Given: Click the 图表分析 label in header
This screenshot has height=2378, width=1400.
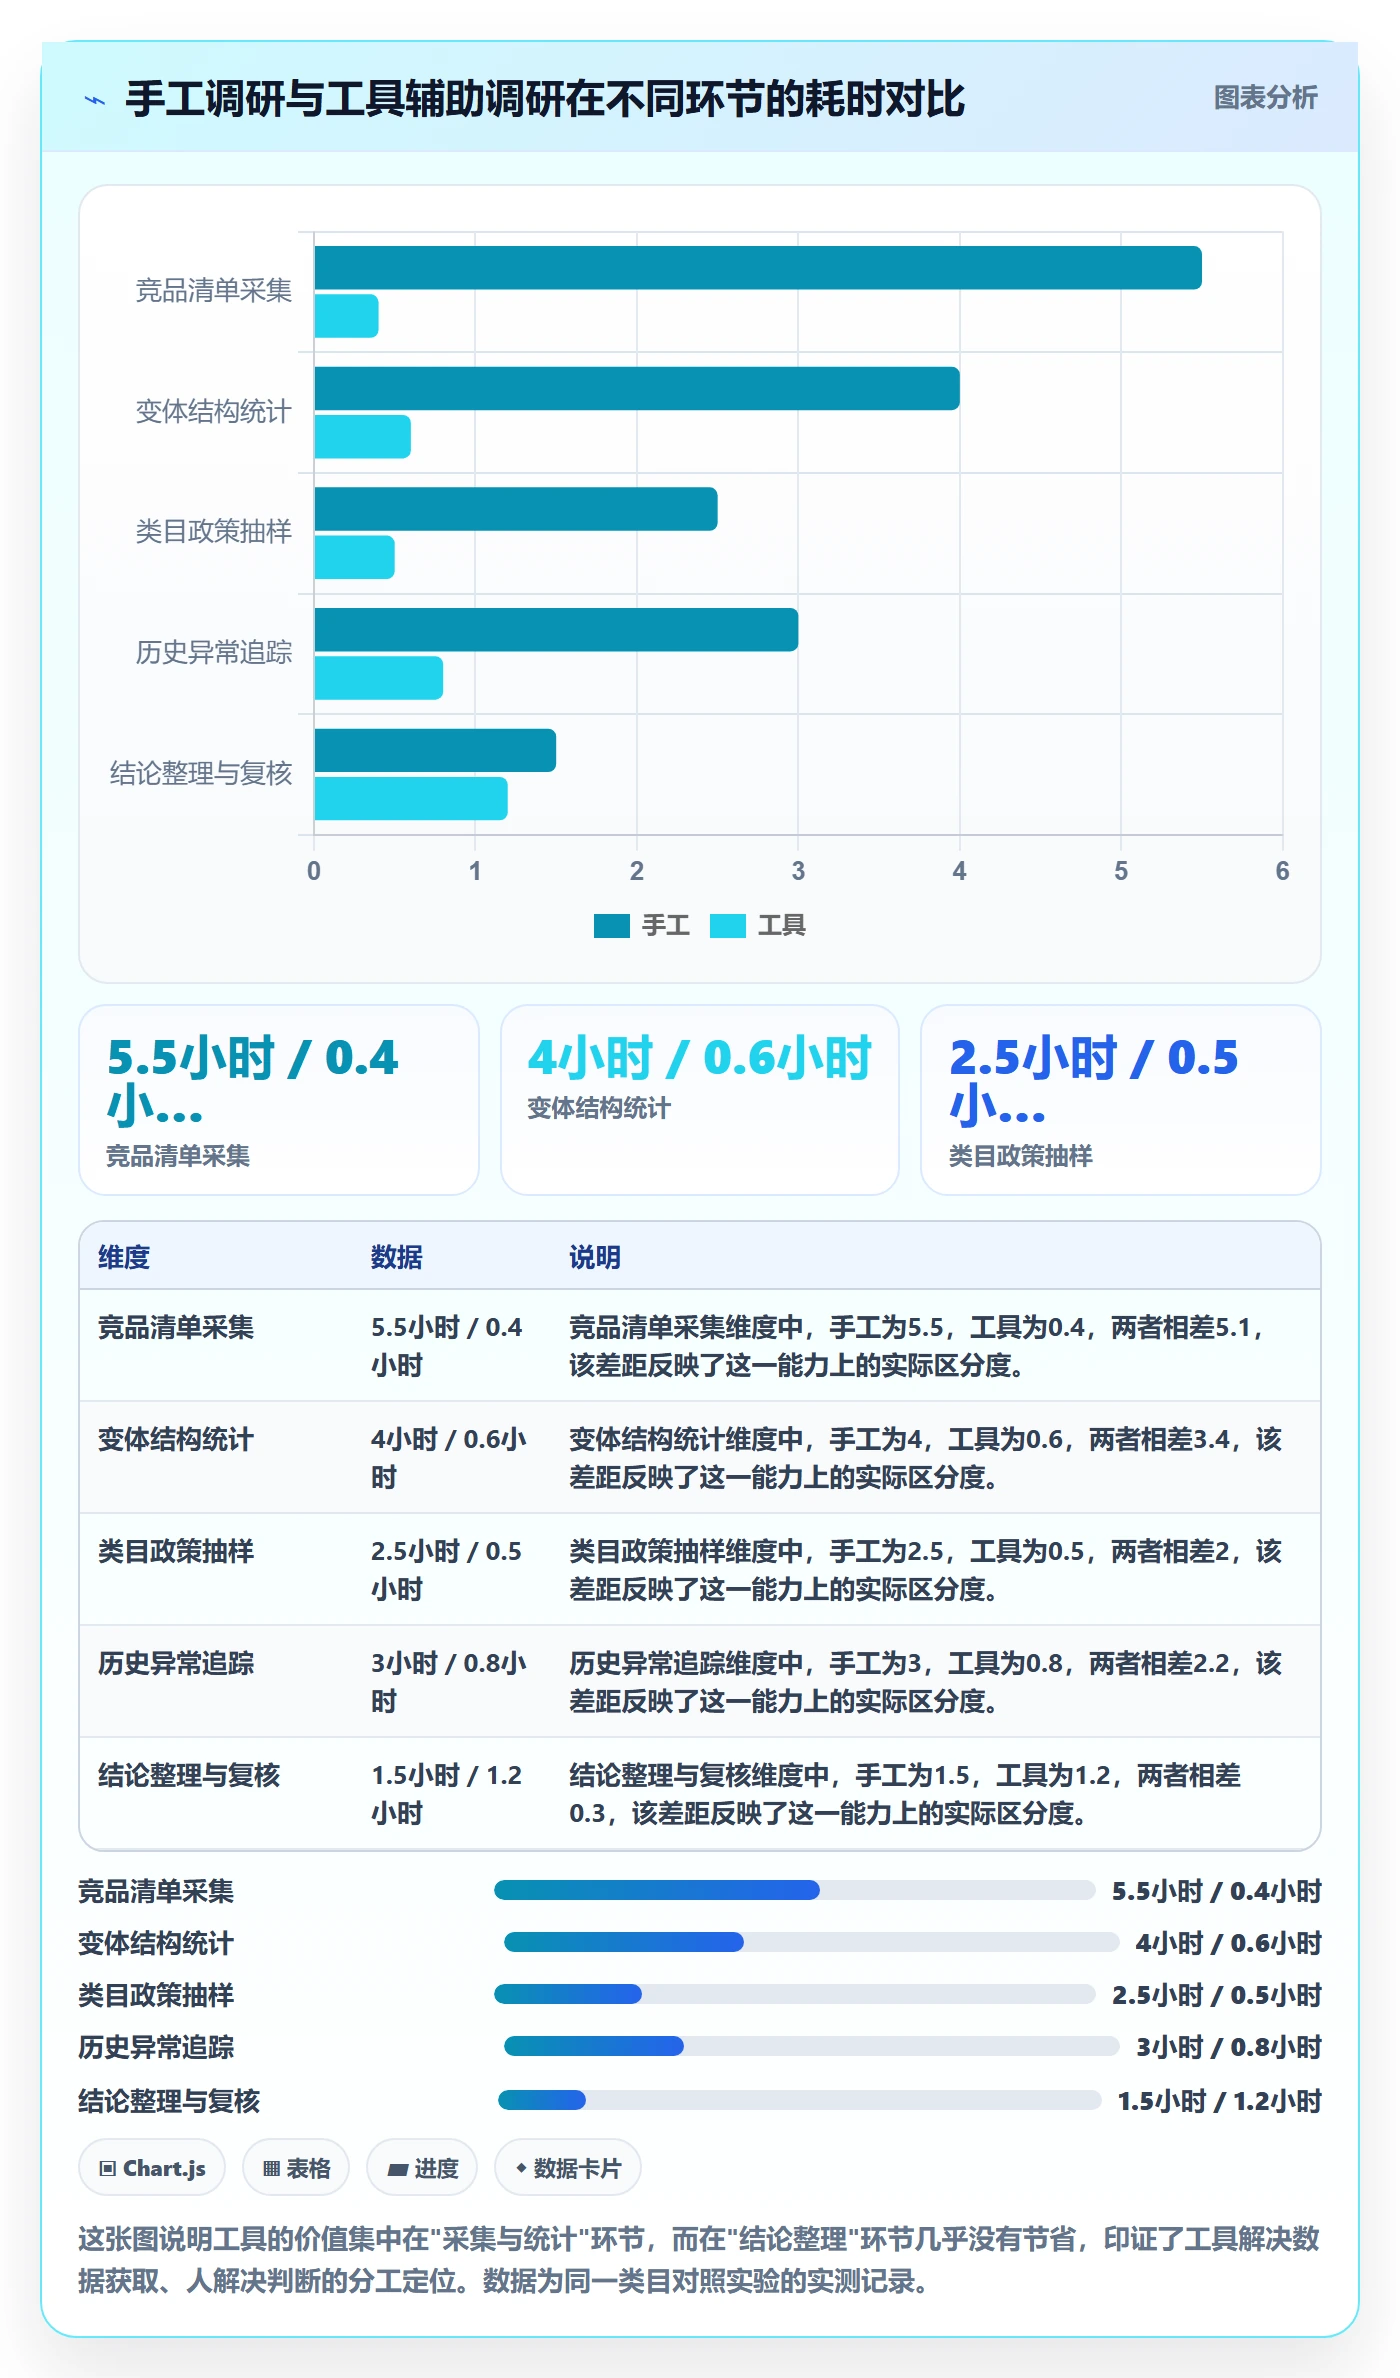Looking at the screenshot, I should (1265, 97).
